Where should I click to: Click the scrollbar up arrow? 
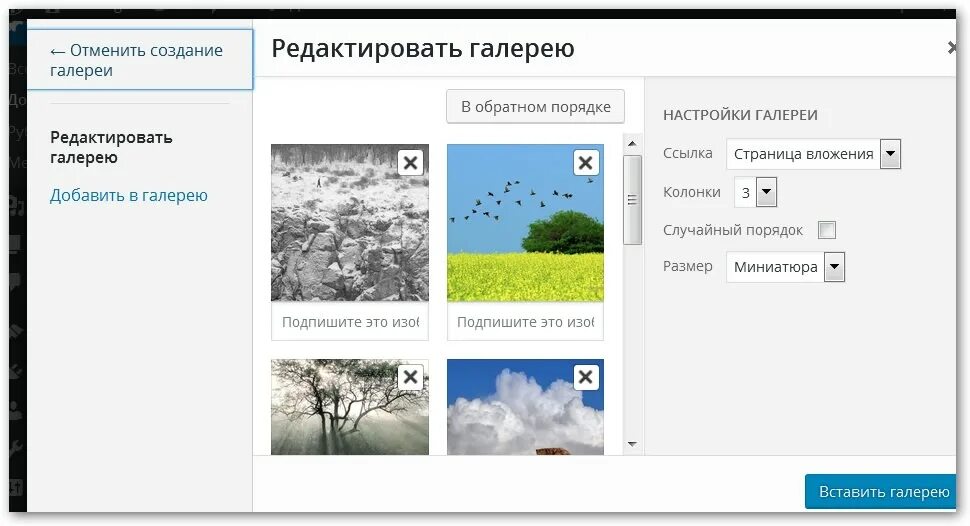632,144
